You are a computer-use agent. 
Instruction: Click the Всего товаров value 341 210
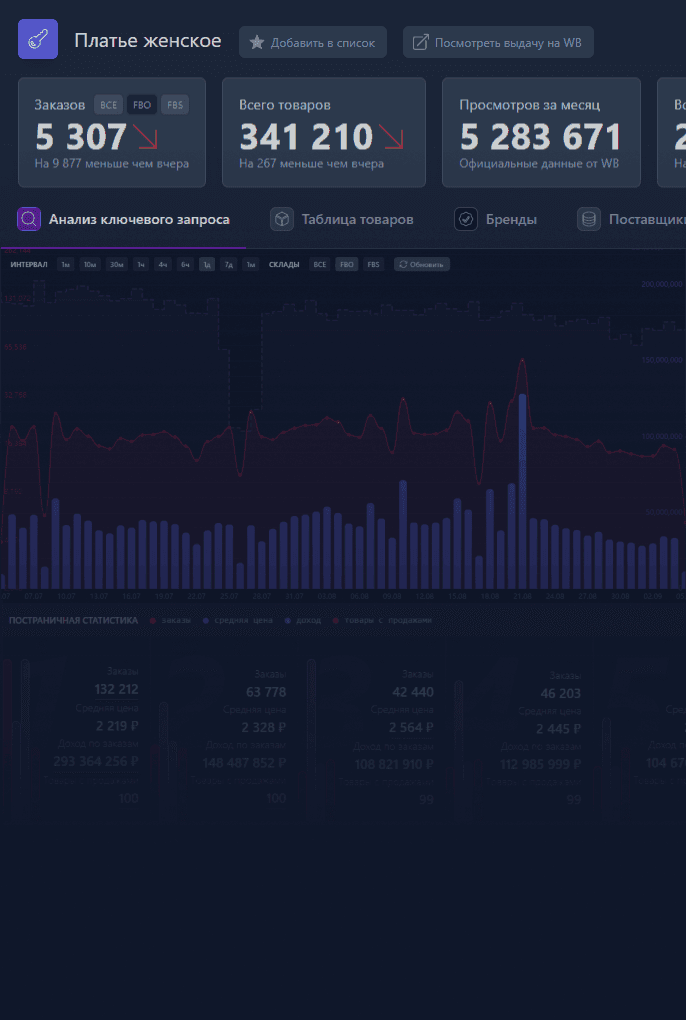click(306, 137)
